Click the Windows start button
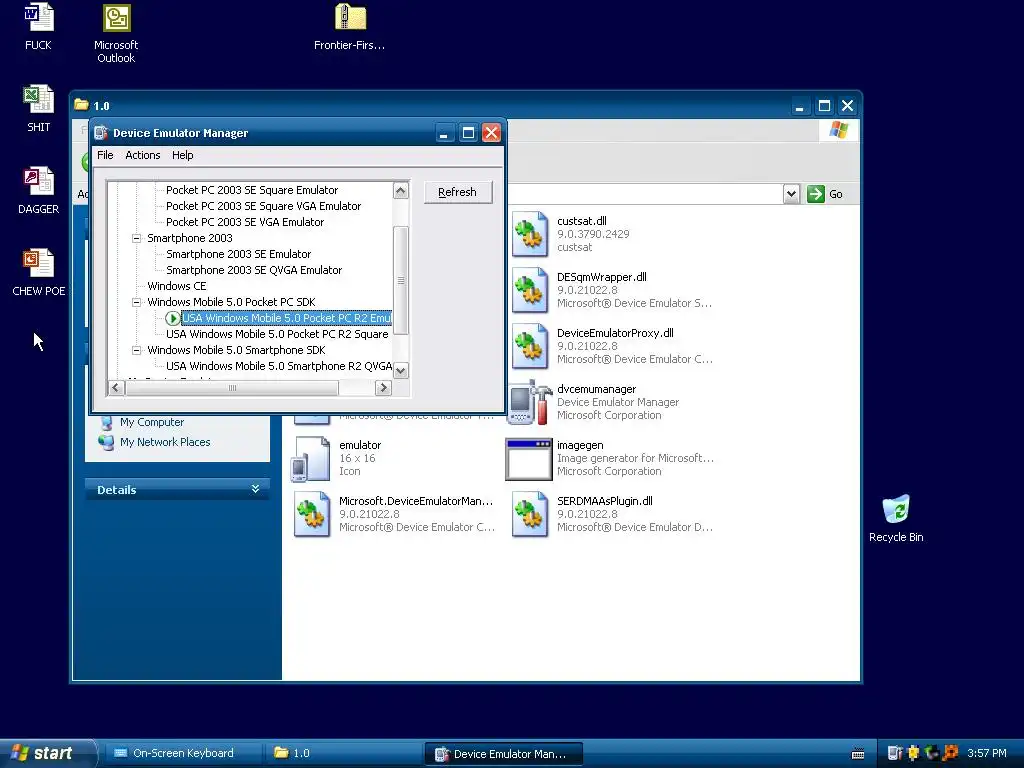The height and width of the screenshot is (768, 1024). (47, 753)
